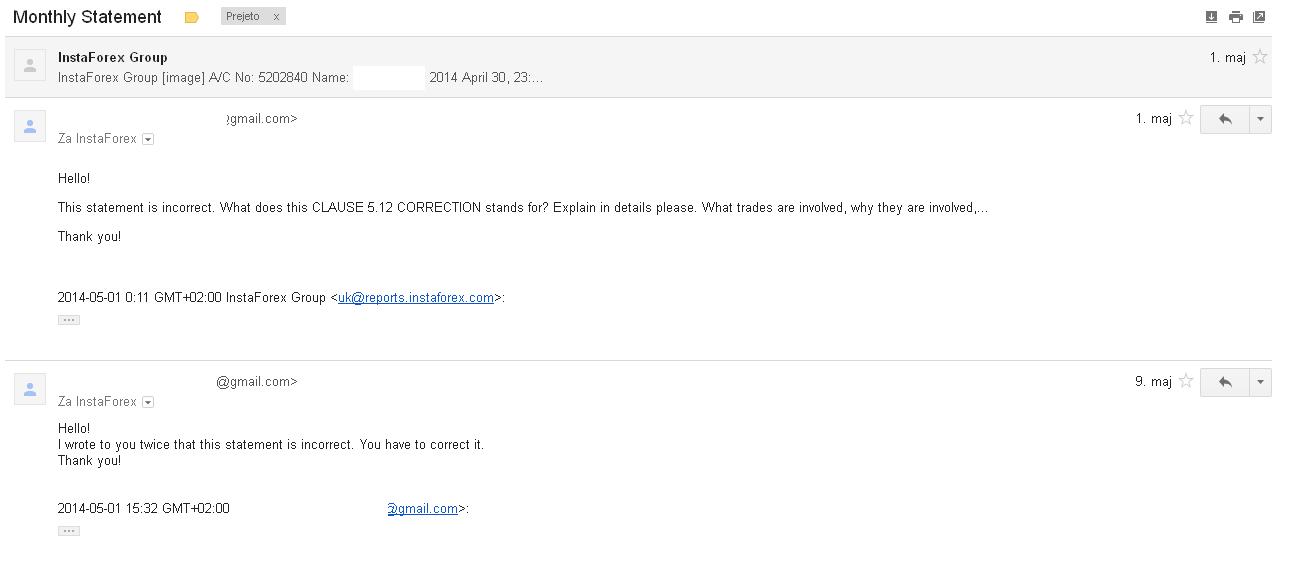Click the download-arrow icon beside the print icon

1212,17
